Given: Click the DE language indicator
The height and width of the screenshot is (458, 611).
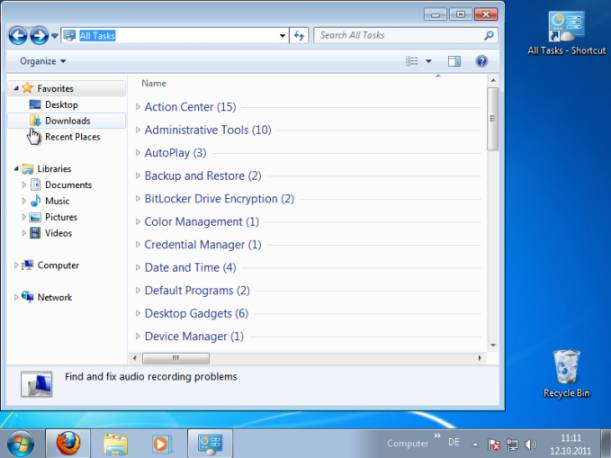Looking at the screenshot, I should [454, 442].
